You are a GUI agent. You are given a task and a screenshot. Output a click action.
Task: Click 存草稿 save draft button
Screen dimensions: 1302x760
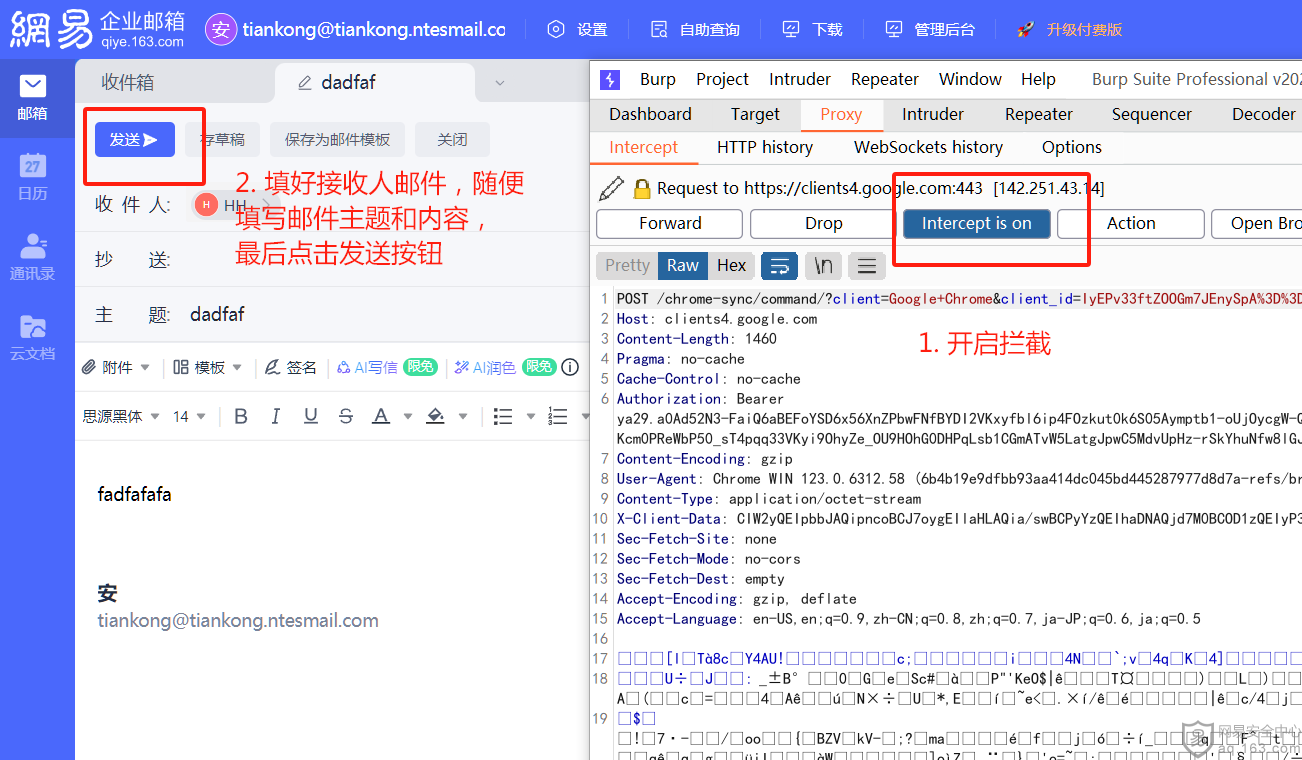click(222, 140)
